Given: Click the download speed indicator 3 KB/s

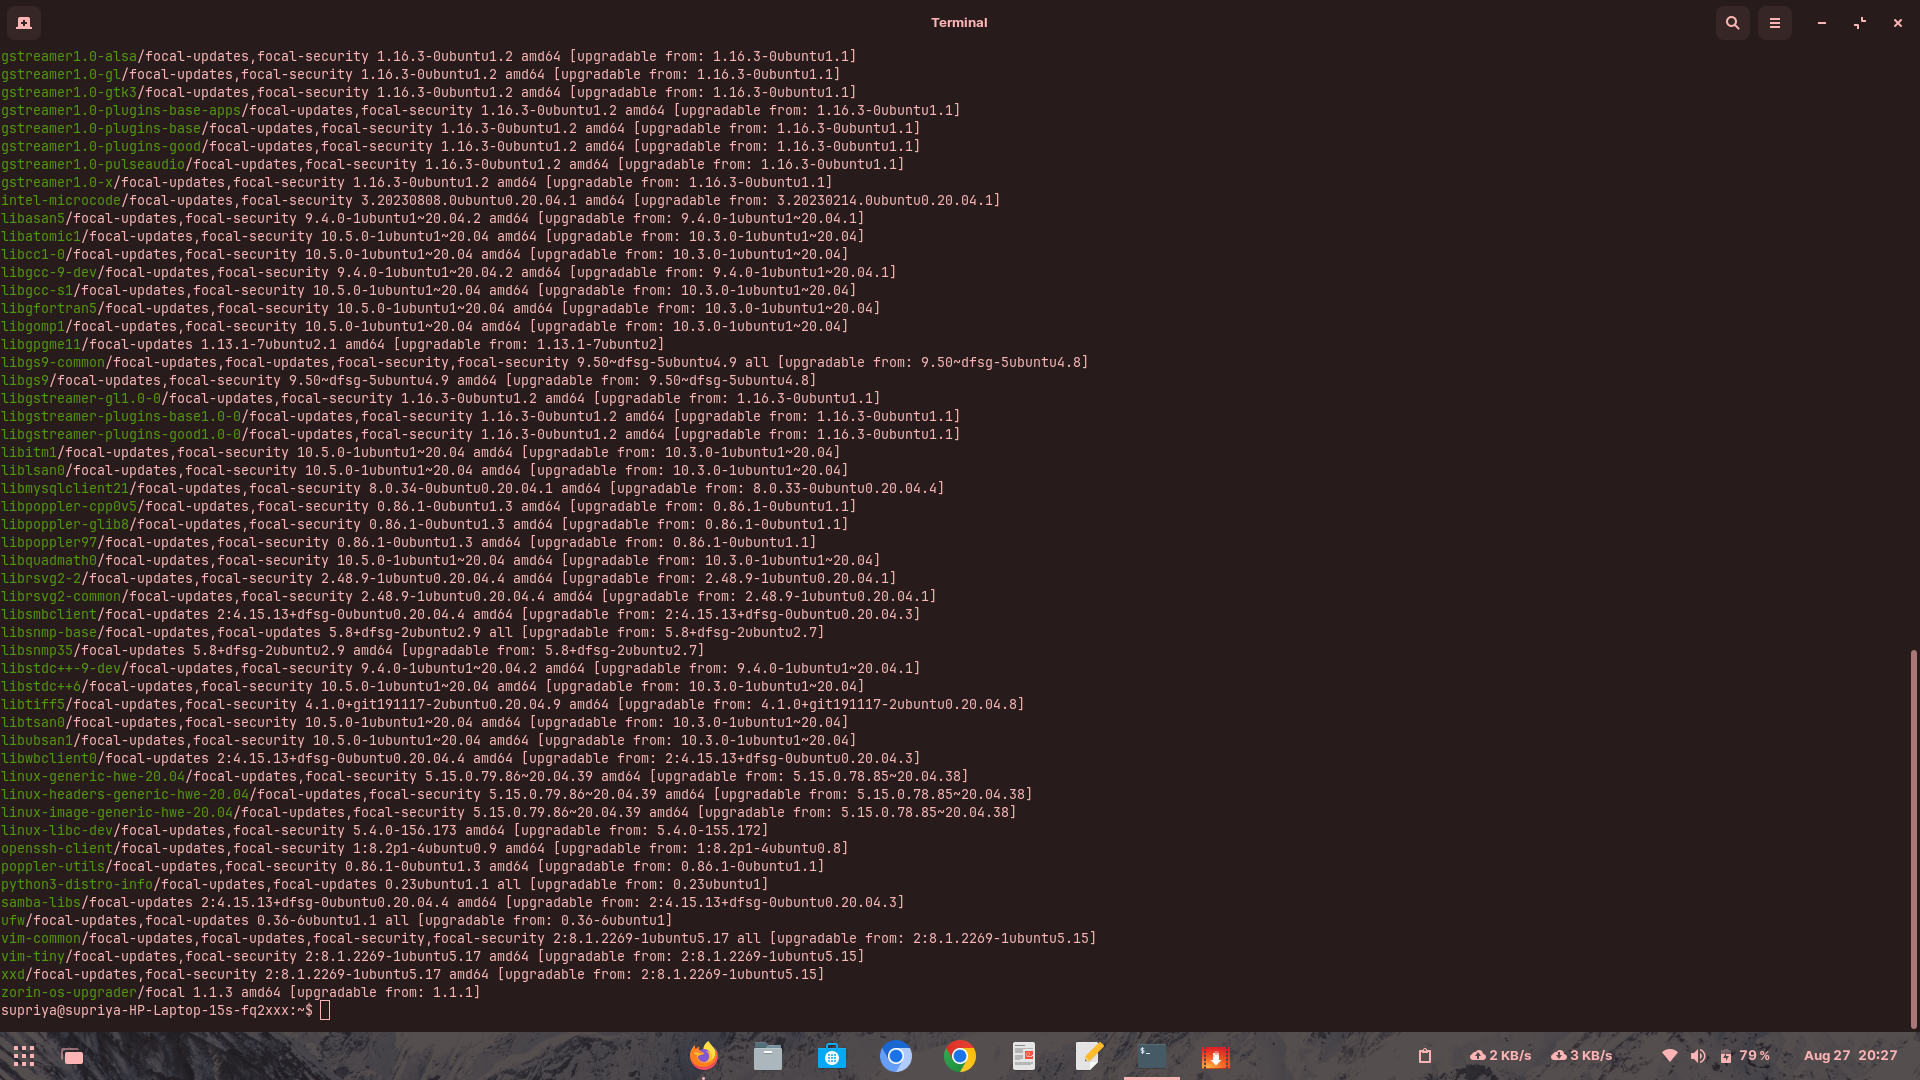Looking at the screenshot, I should pos(1582,1056).
